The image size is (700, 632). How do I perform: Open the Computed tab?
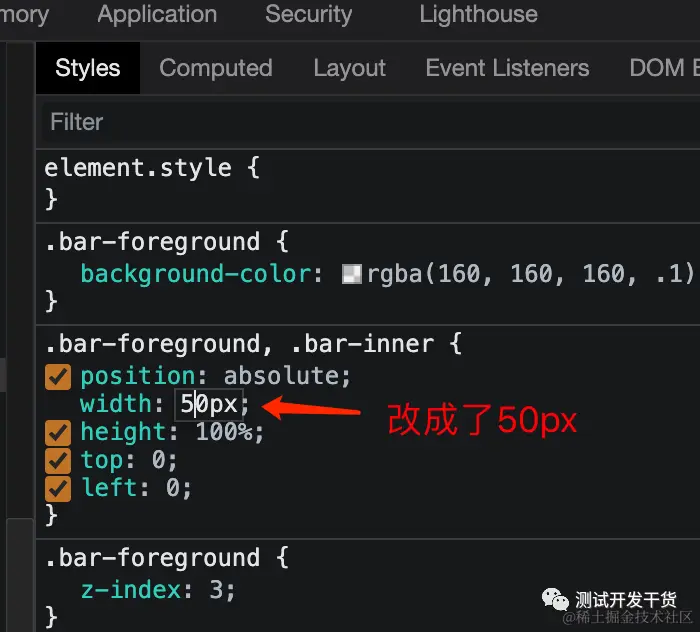click(216, 68)
